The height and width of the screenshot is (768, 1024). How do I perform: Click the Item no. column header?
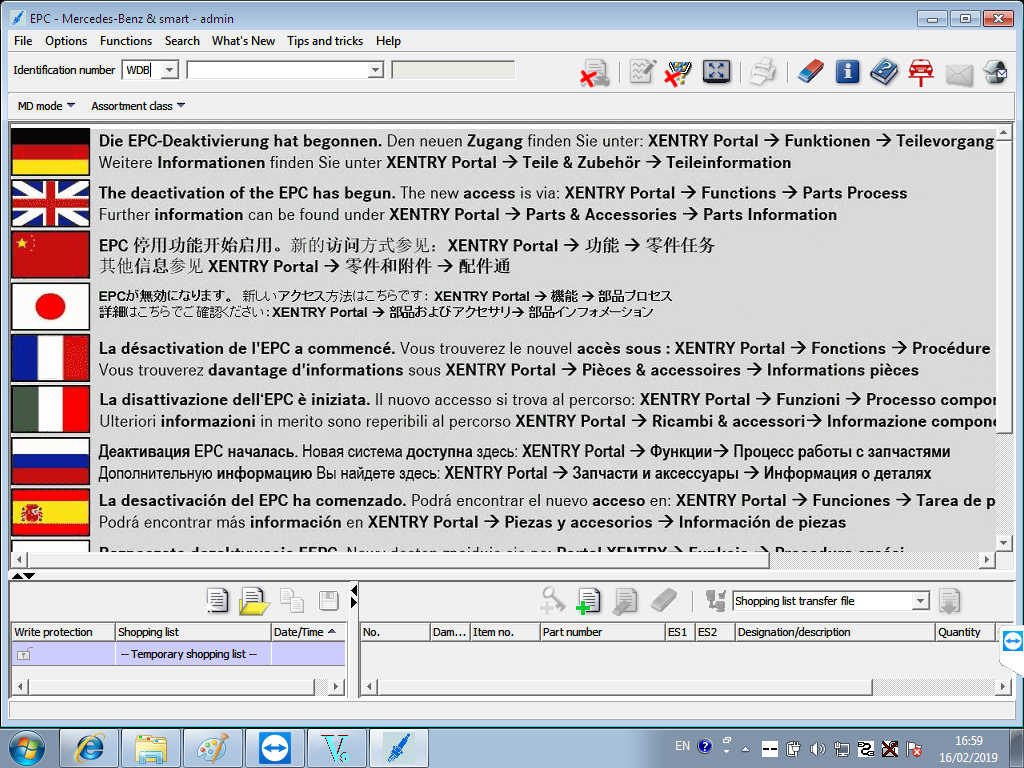pyautogui.click(x=504, y=632)
